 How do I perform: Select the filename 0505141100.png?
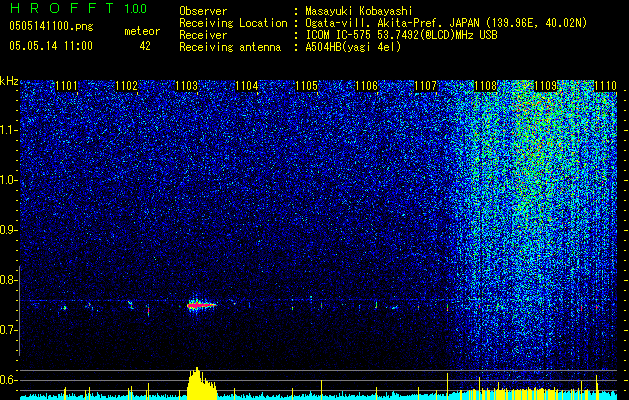coord(51,27)
